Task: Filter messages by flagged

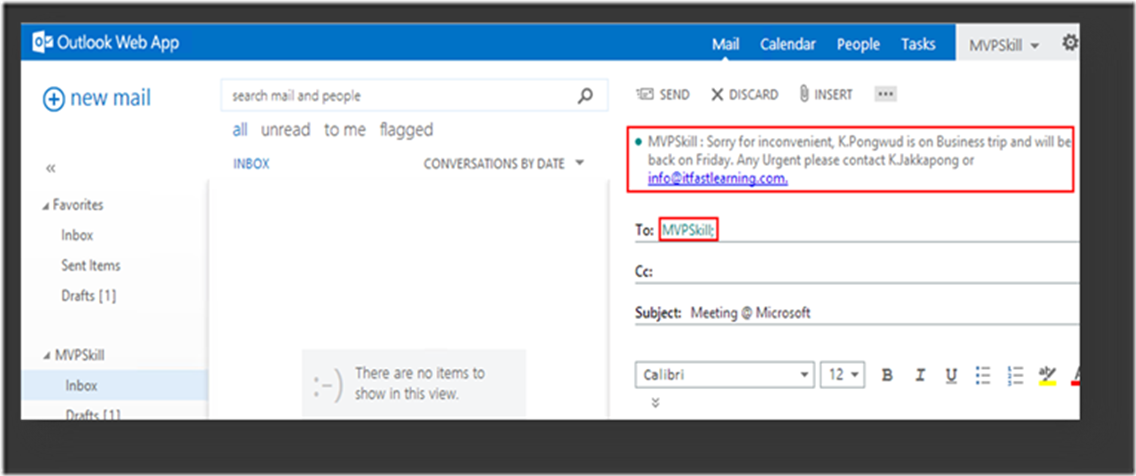Action: coord(406,130)
